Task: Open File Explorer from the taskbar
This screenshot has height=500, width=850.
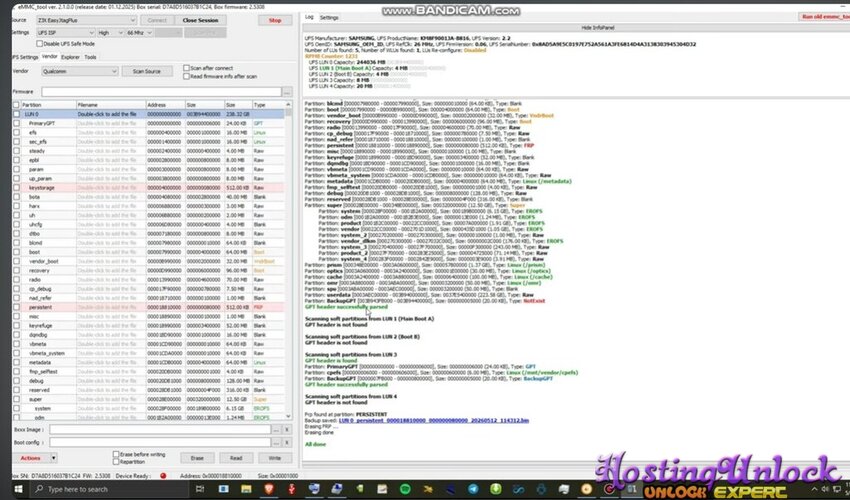Action: (x=246, y=489)
